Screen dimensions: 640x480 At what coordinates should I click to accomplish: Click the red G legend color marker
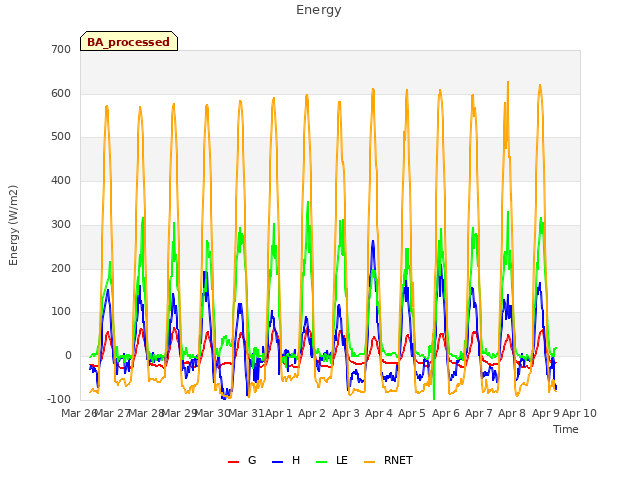(233, 462)
